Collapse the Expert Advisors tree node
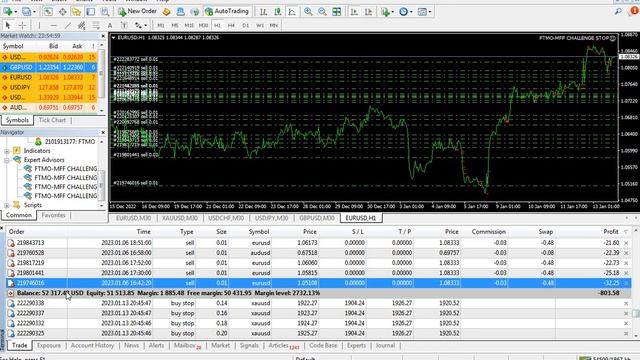Image resolution: width=640 pixels, height=360 pixels. point(7,160)
